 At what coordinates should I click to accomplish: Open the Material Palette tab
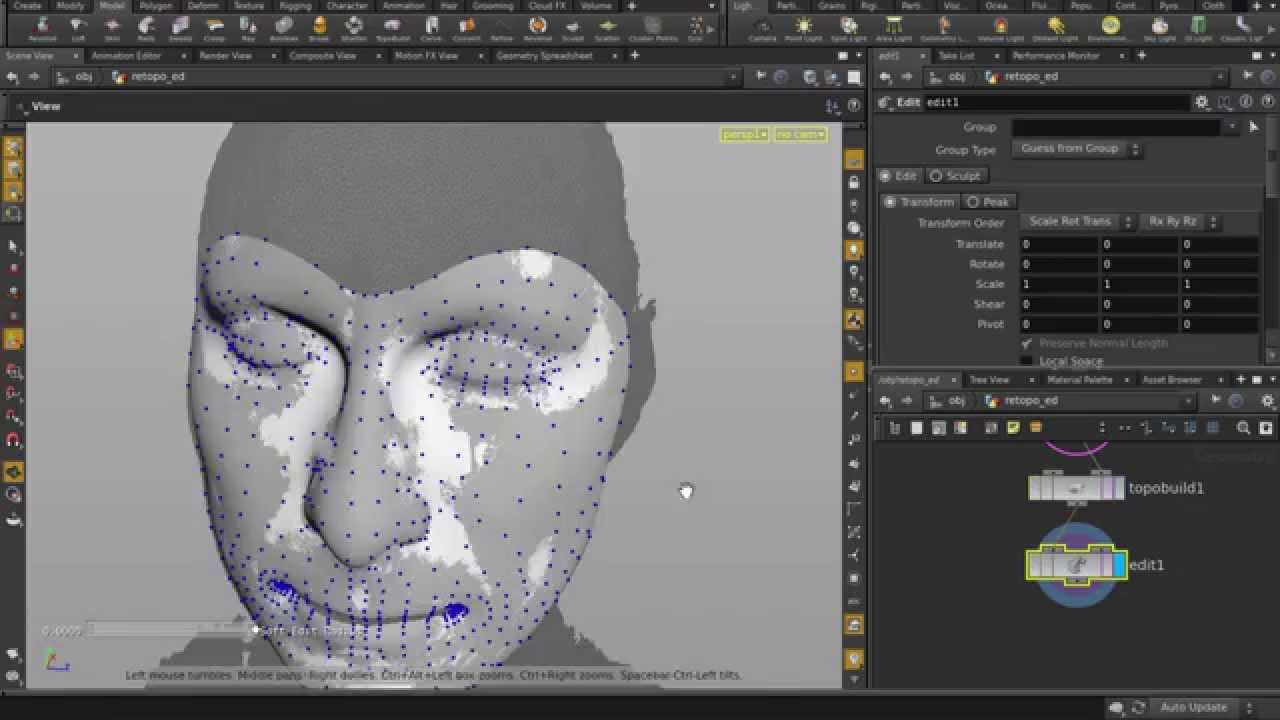[x=1080, y=380]
